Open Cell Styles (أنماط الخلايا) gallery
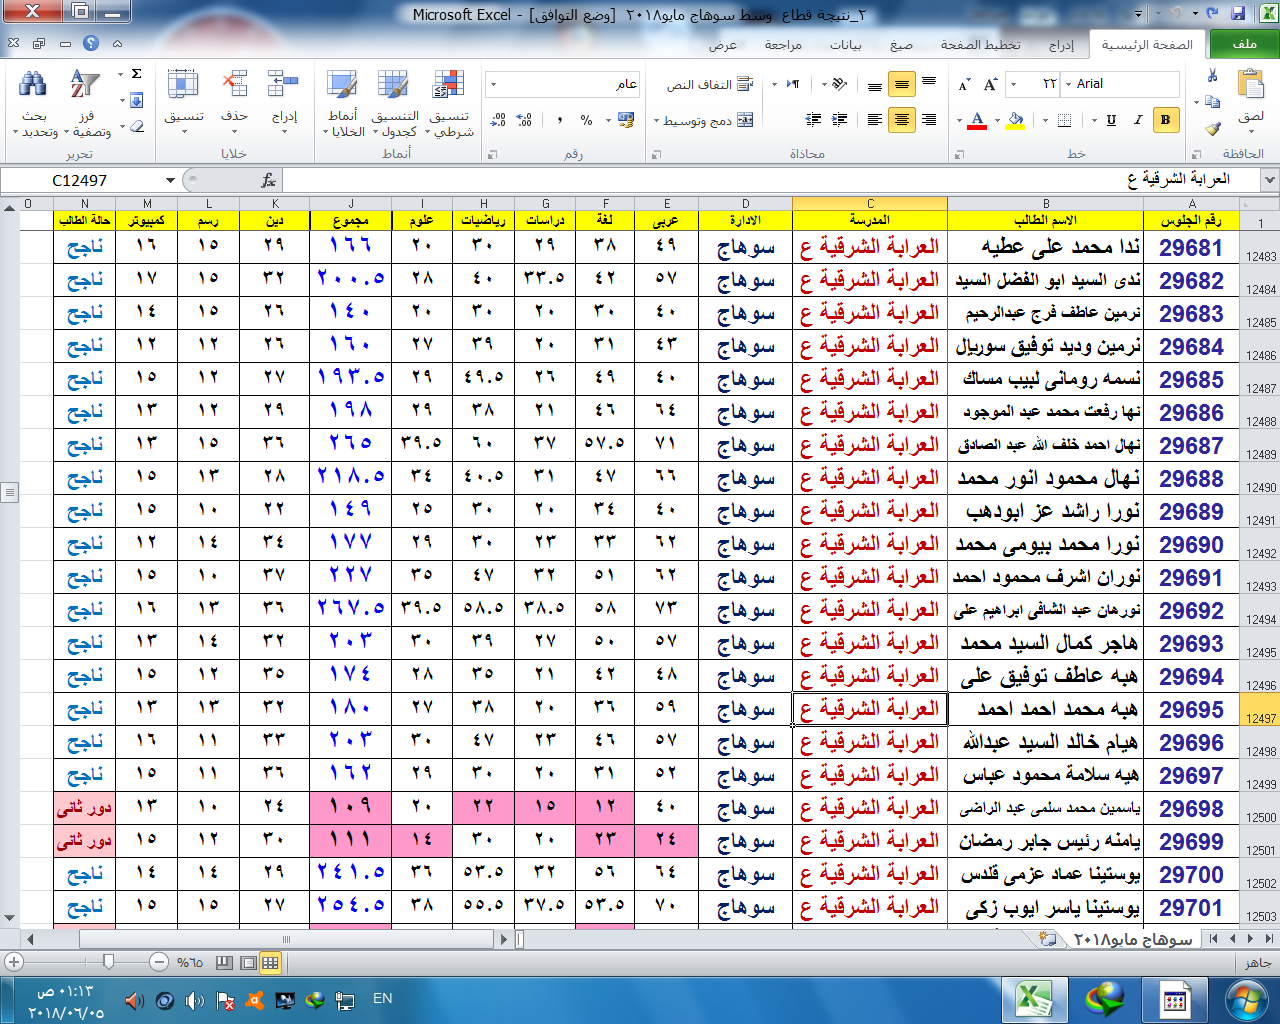Screen dimensions: 1280x1024 (x=343, y=104)
